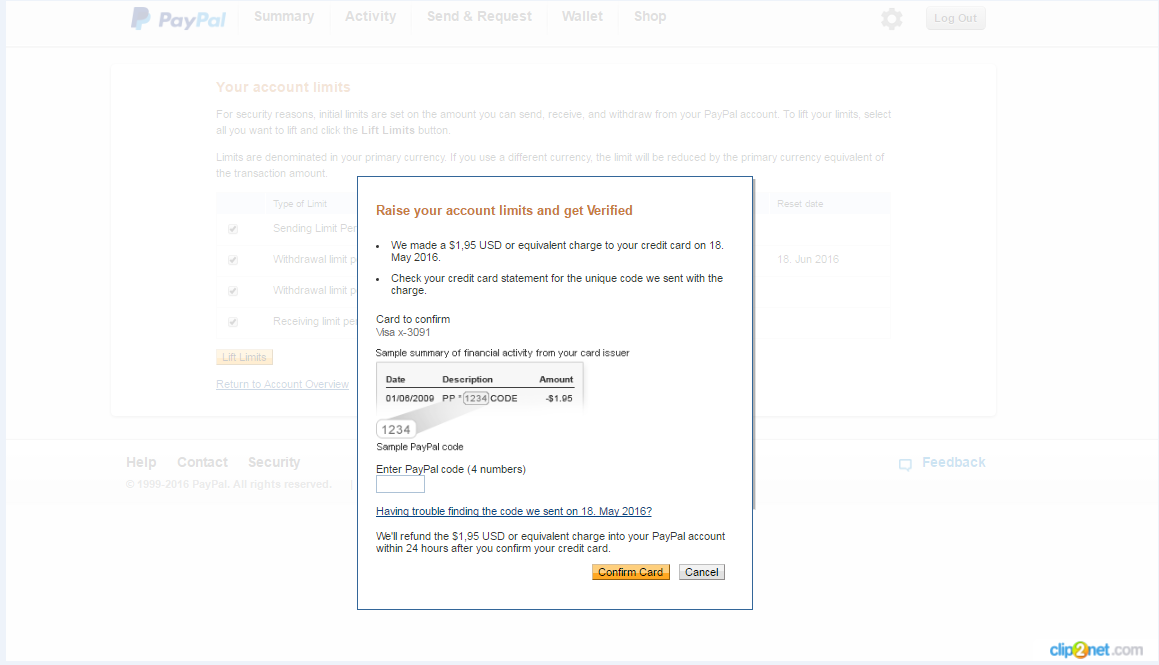The width and height of the screenshot is (1159, 665).
Task: Click the 'Your account limits' heading
Action: (x=283, y=87)
